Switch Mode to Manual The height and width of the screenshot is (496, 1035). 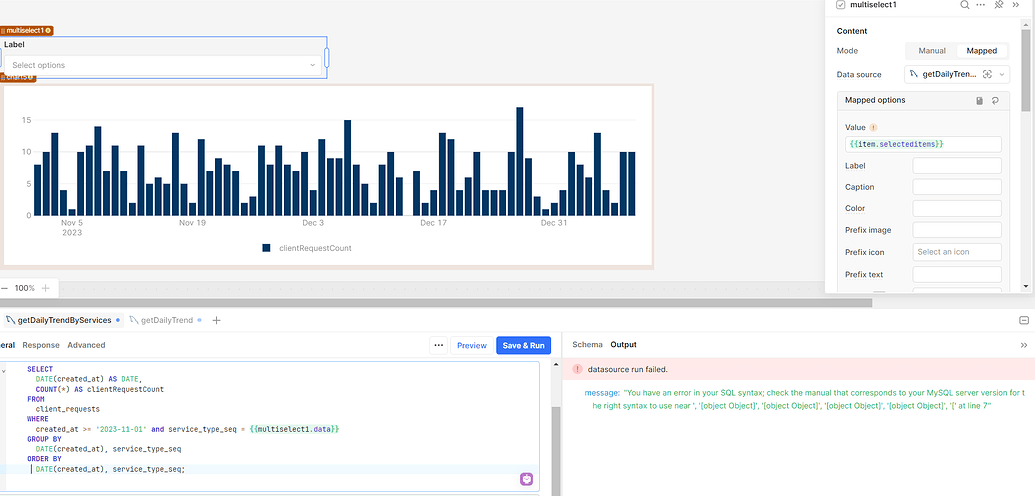click(x=932, y=51)
